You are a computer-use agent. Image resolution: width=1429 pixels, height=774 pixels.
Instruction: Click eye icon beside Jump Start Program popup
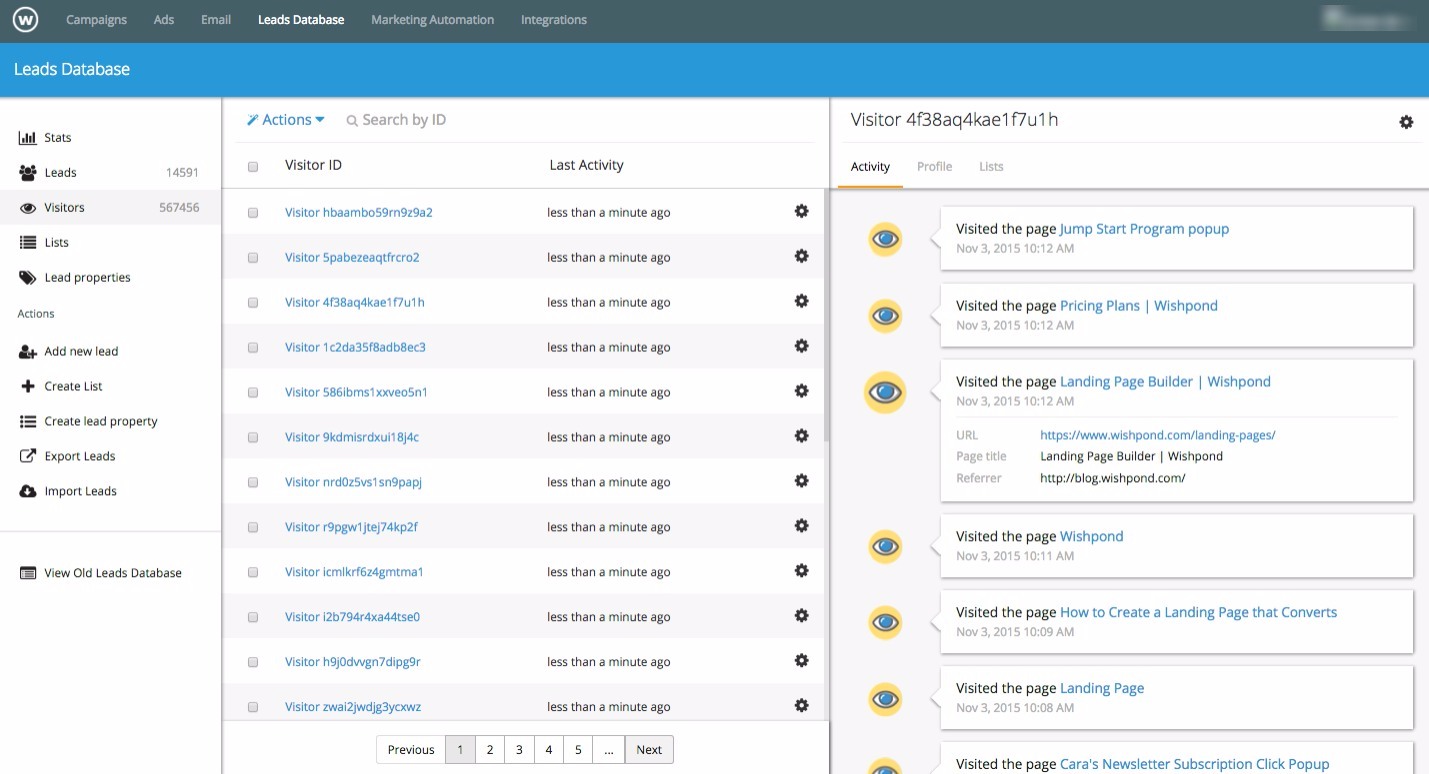885,239
